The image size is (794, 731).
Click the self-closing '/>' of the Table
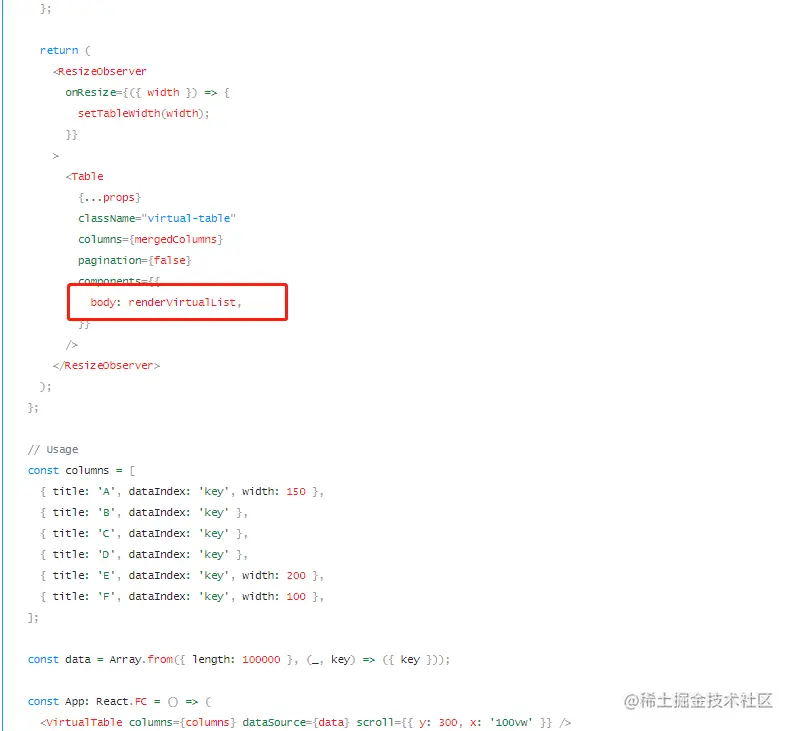[x=72, y=345]
